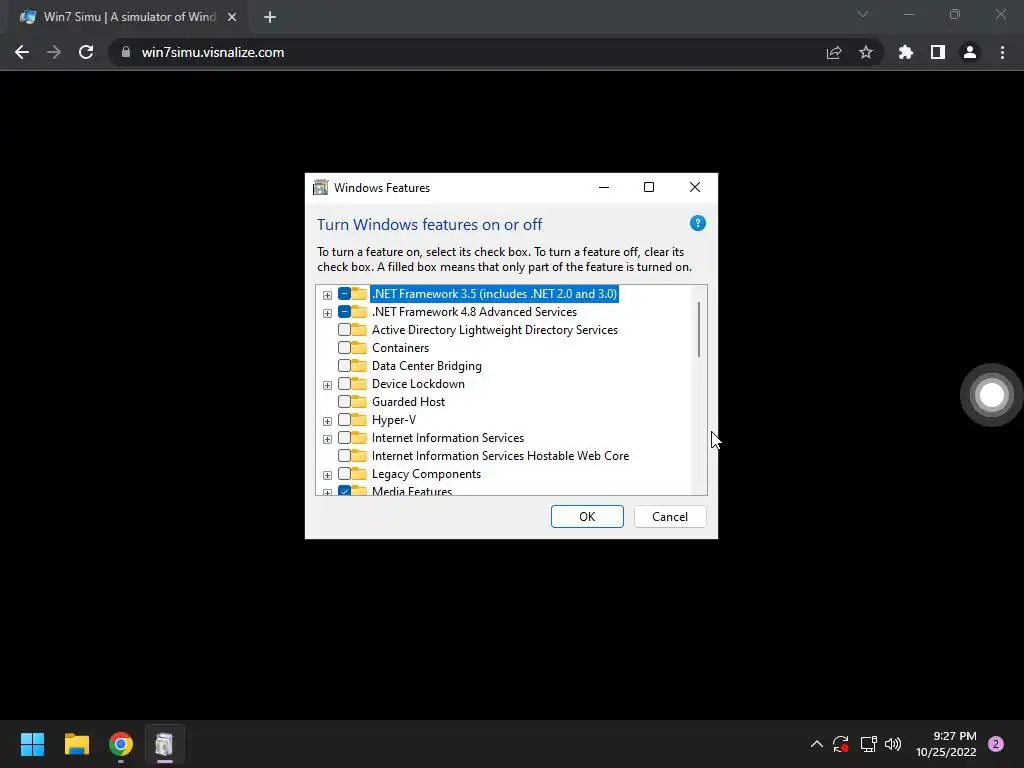Close the Win7 Simu tab
Image resolution: width=1024 pixels, height=768 pixels.
pos(232,17)
